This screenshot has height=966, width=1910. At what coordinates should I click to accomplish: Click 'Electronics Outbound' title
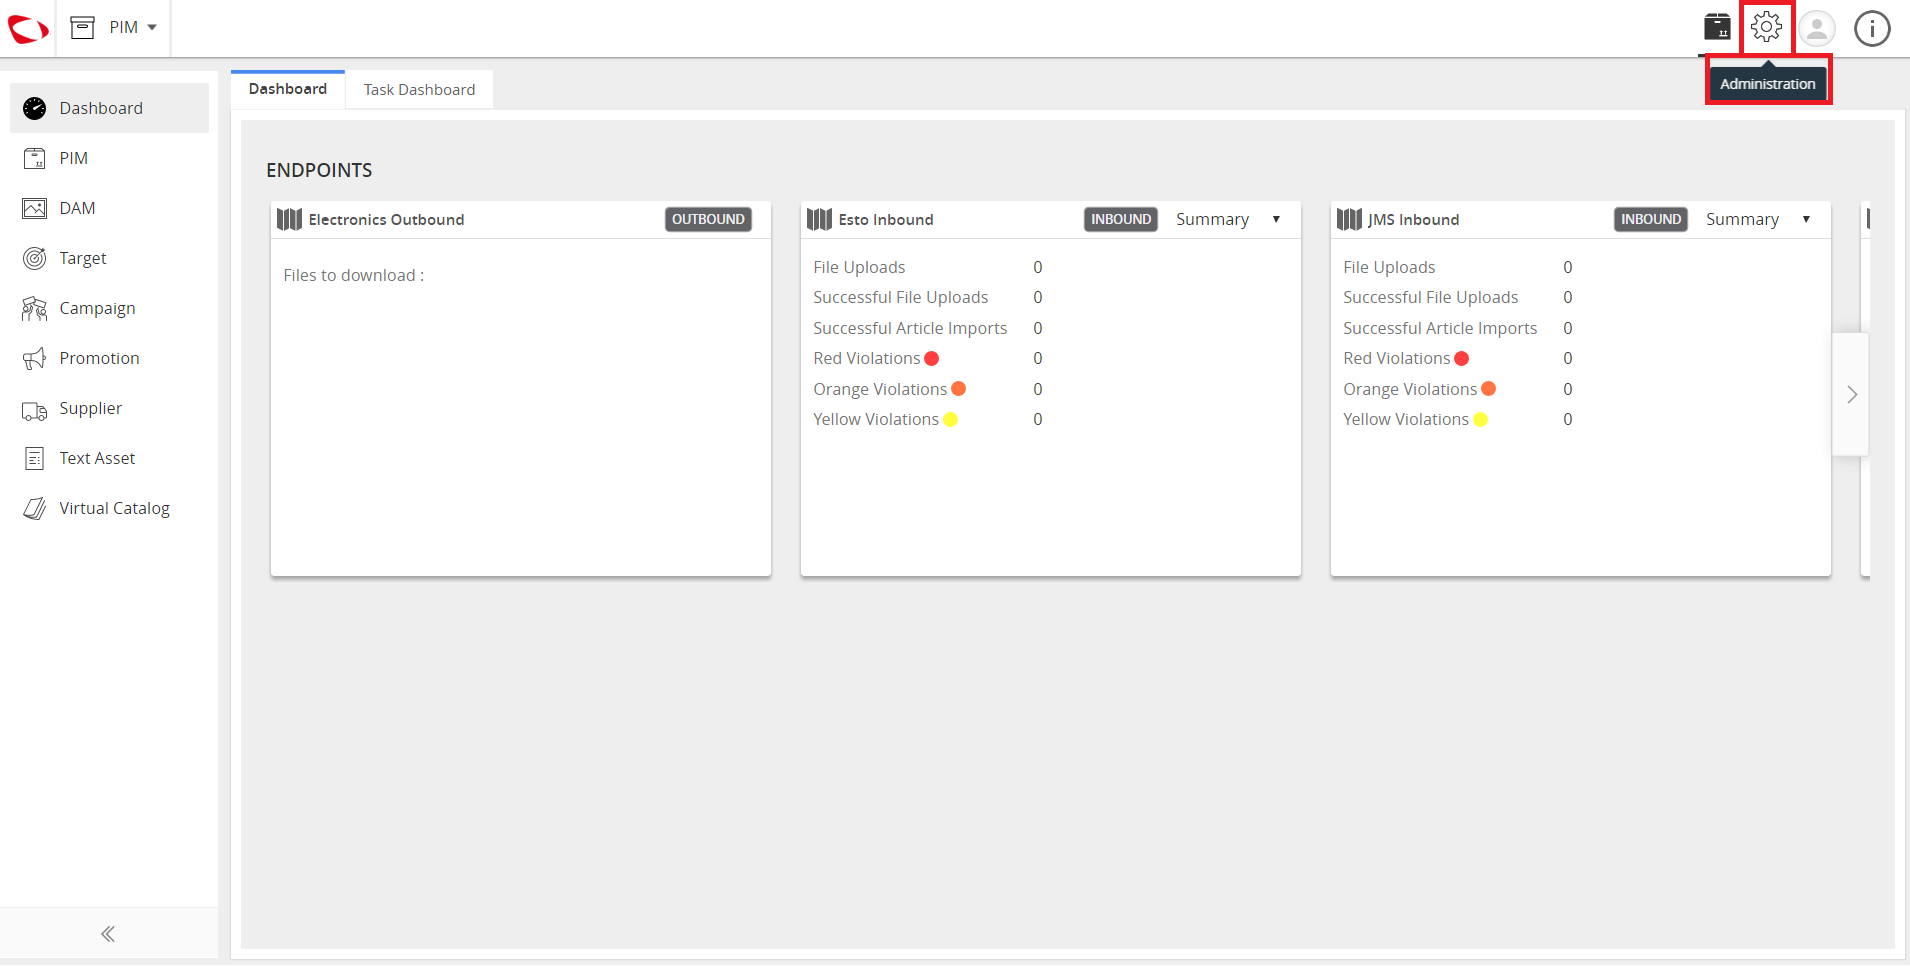[386, 219]
